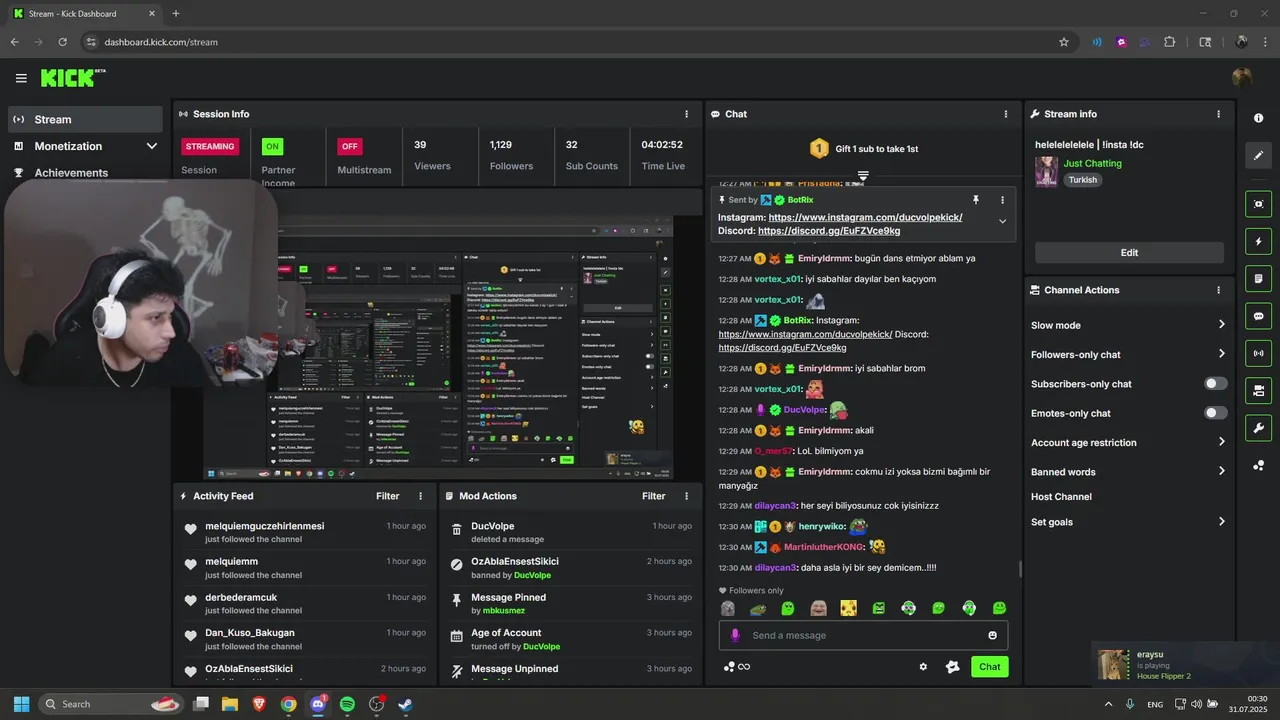Click the purple microphone chat identity icon
1280x720 pixels.
tap(735, 635)
